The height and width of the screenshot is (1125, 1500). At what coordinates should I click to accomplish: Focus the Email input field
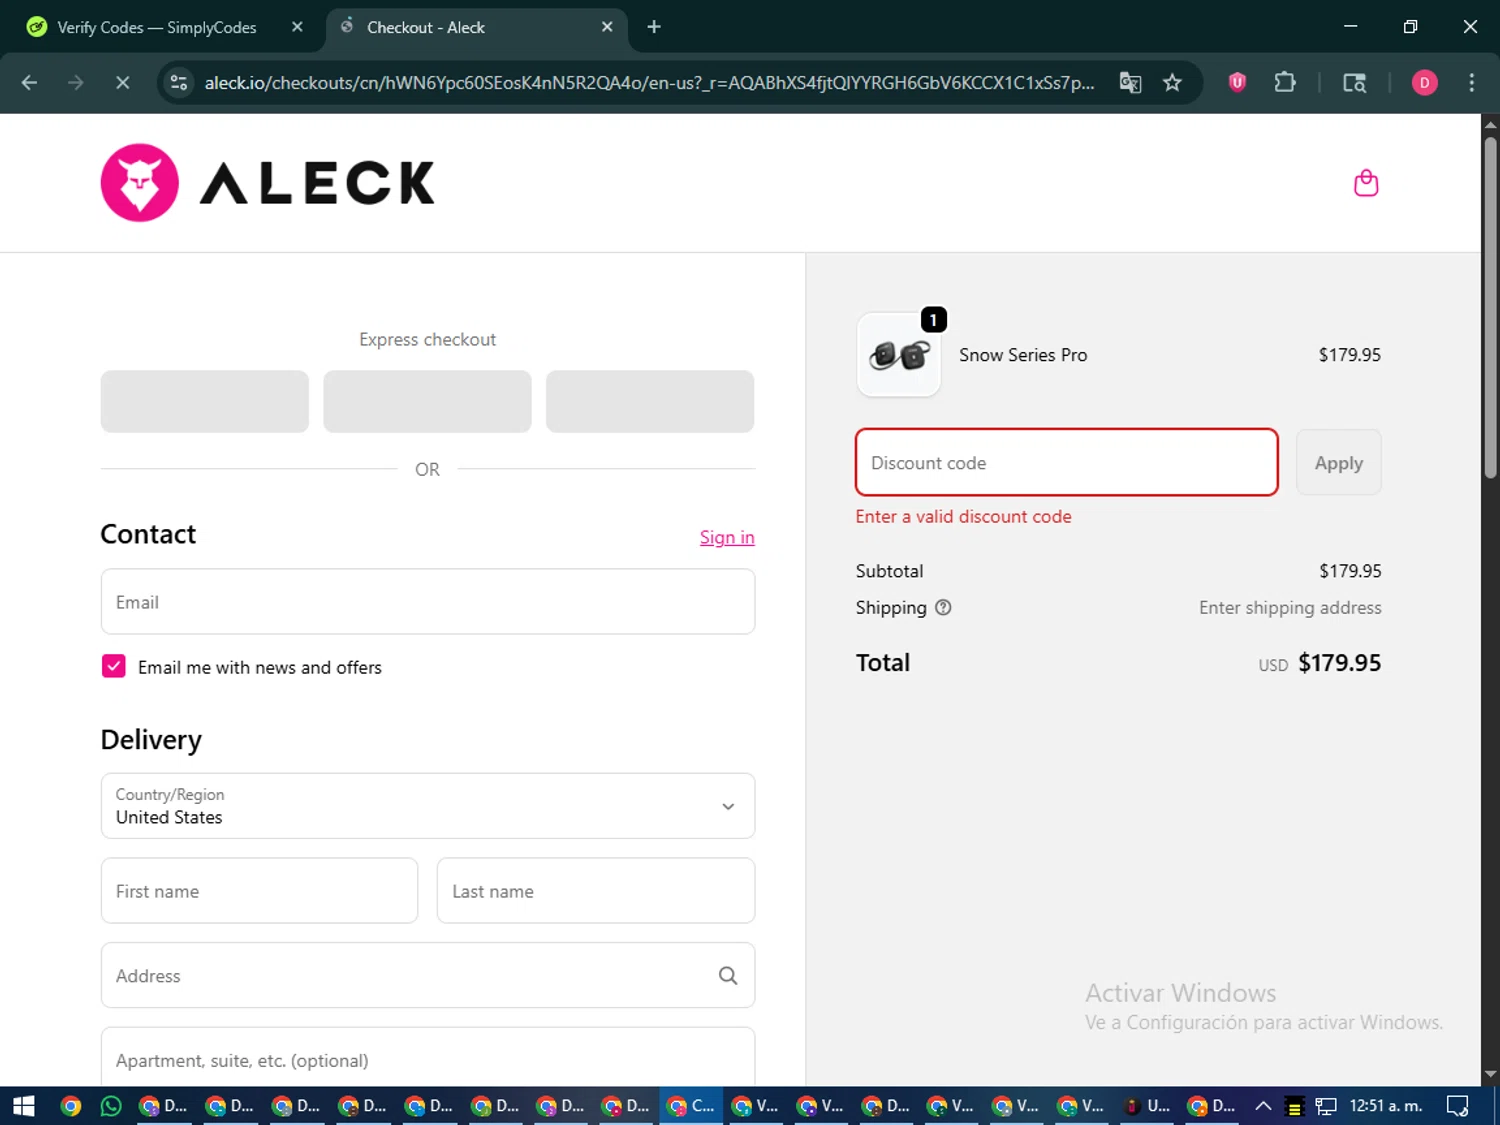point(428,602)
